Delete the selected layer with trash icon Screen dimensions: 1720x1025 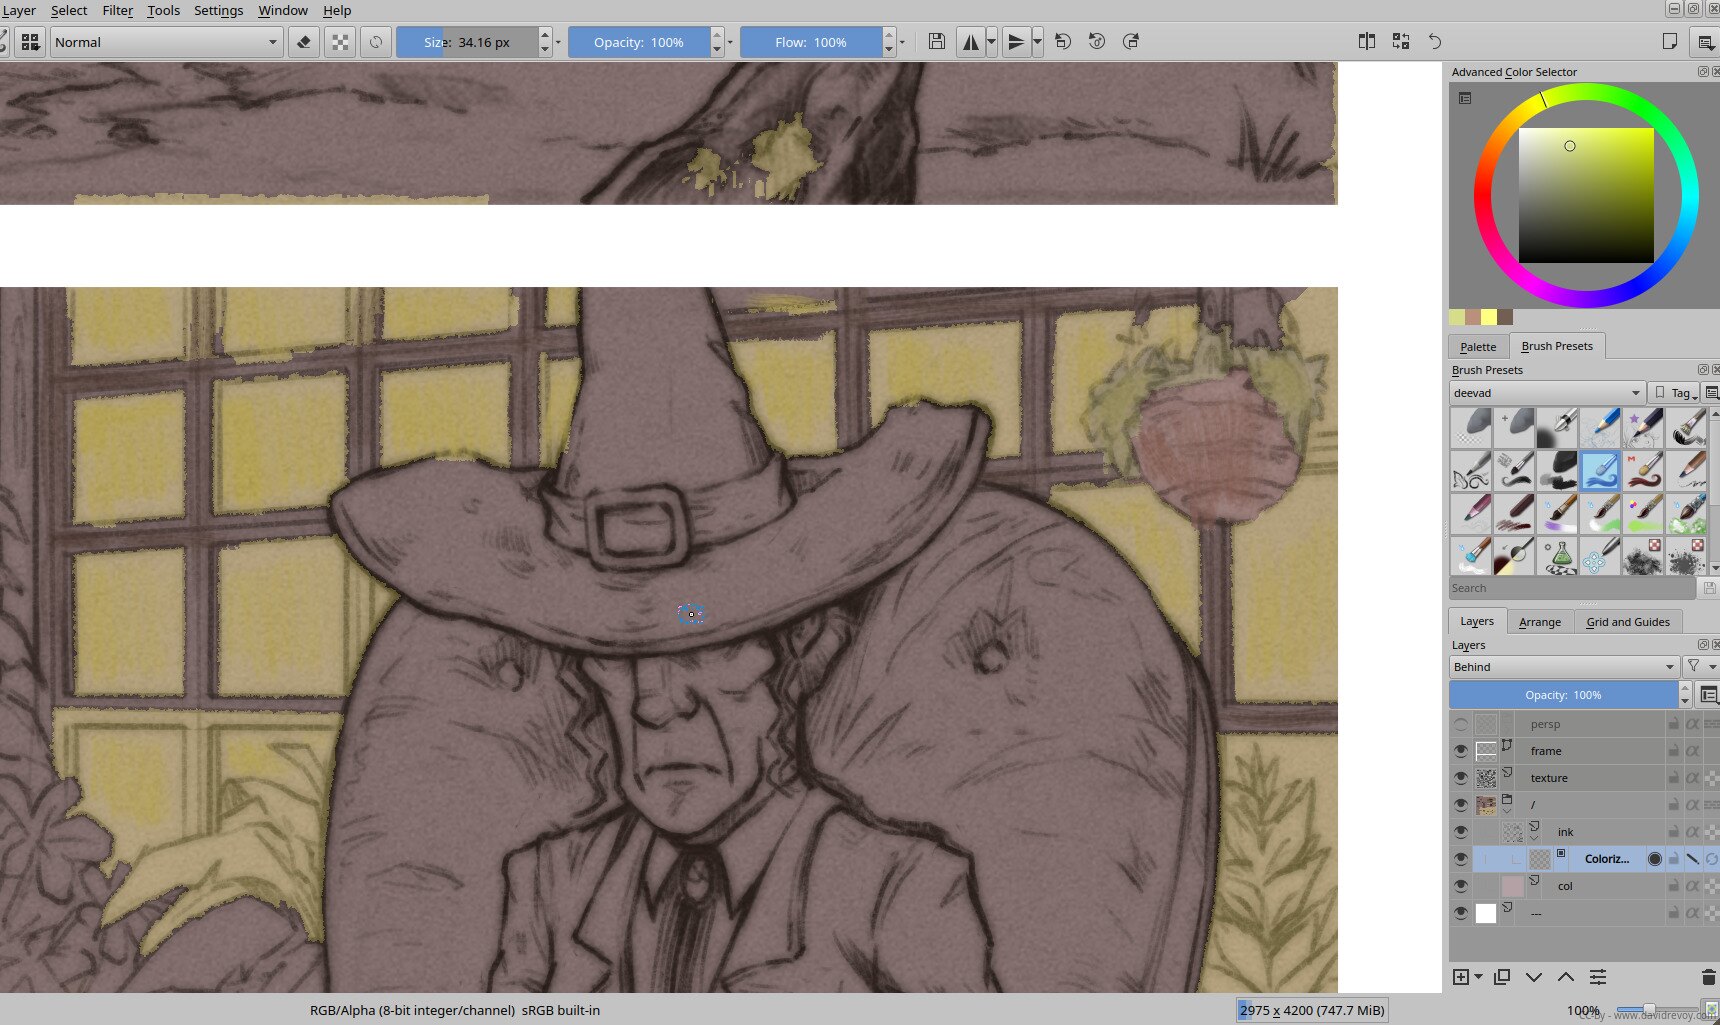tap(1708, 977)
